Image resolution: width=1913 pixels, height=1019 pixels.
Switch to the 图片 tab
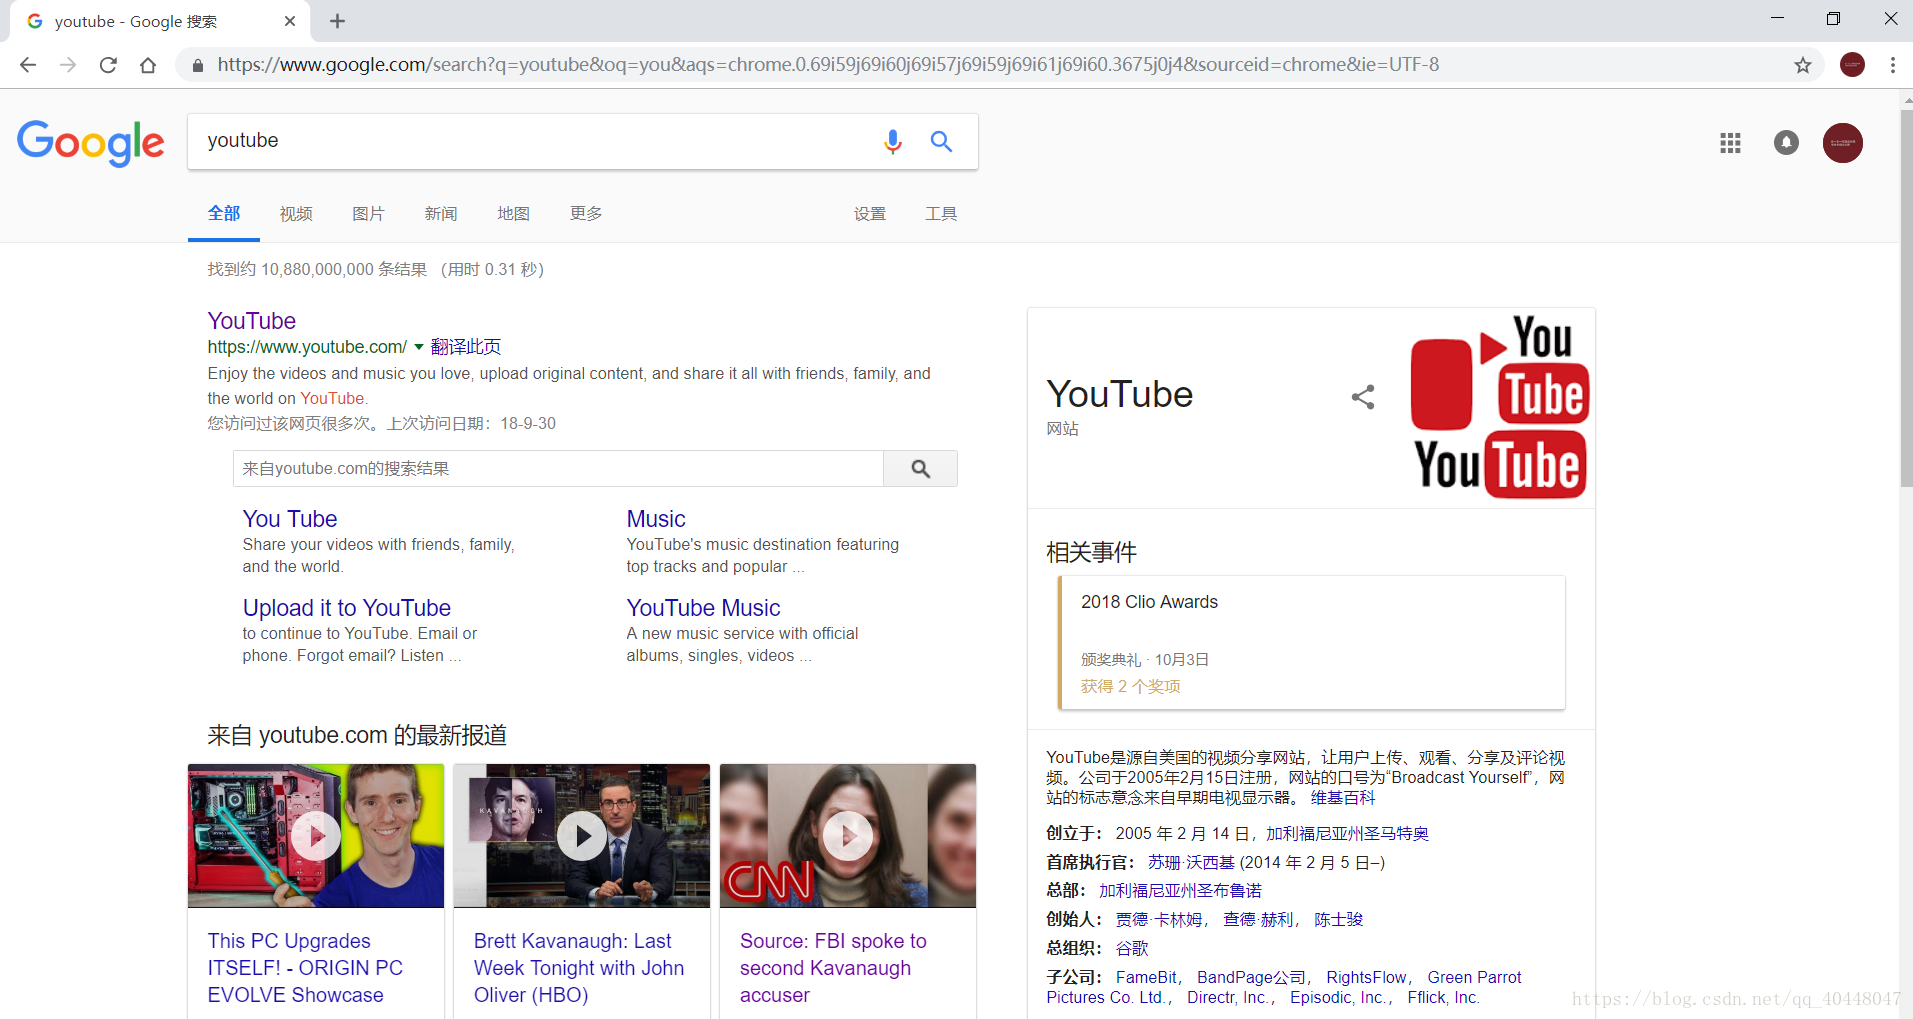click(368, 214)
